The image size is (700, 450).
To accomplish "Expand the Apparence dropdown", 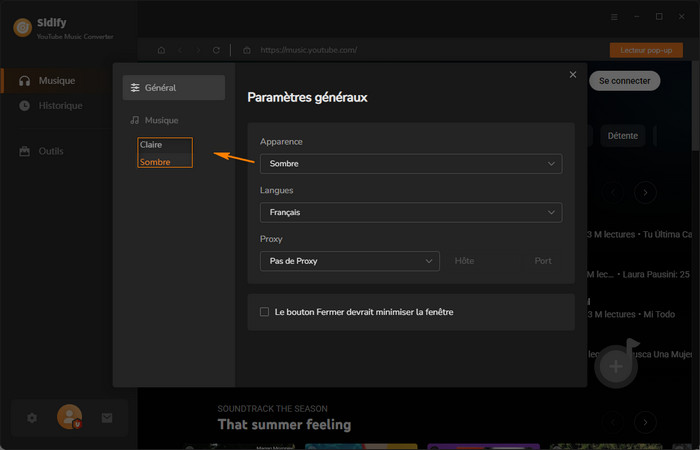I will (x=410, y=163).
